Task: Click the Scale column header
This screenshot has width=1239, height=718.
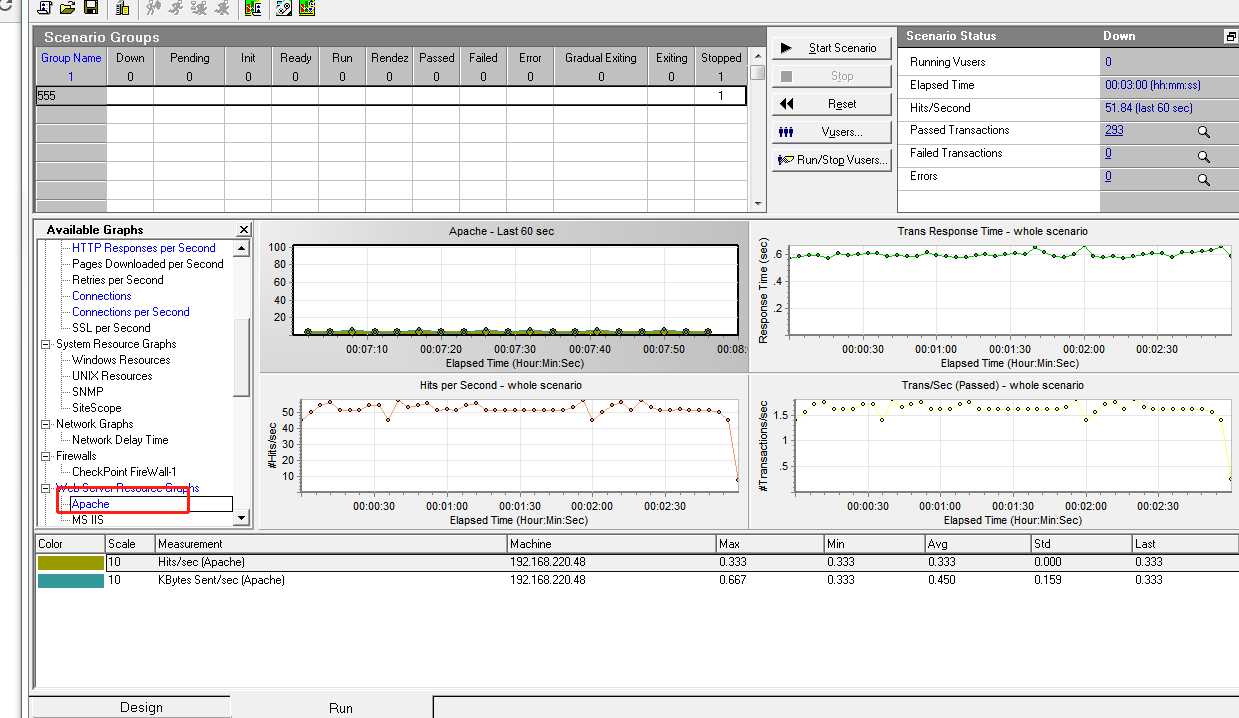Action: (129, 544)
